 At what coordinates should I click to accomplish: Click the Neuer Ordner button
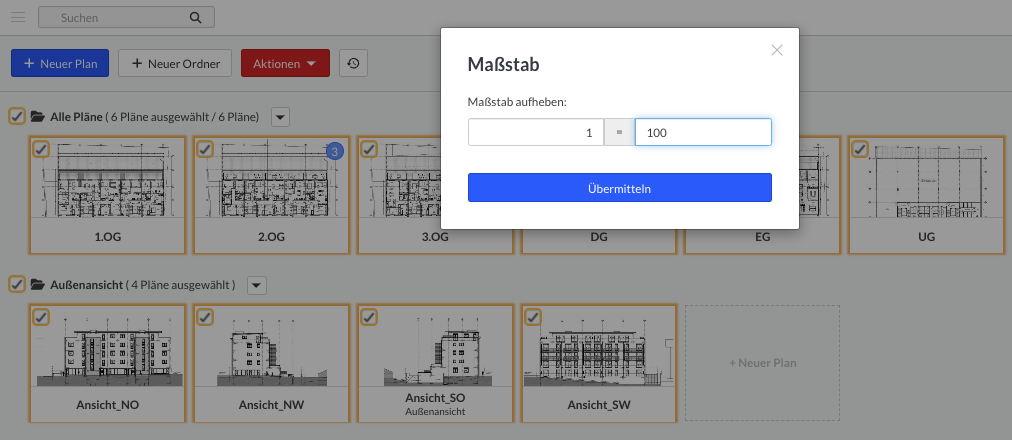[x=175, y=63]
